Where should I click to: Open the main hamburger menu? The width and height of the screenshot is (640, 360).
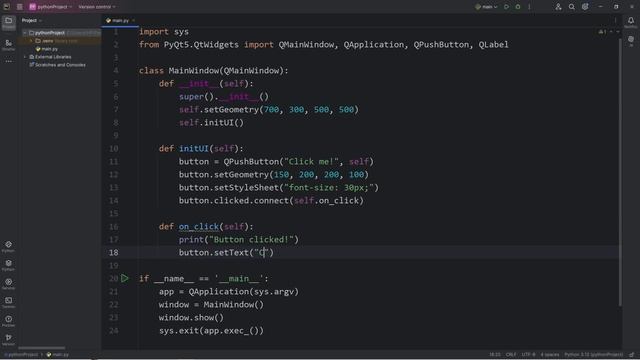point(20,7)
